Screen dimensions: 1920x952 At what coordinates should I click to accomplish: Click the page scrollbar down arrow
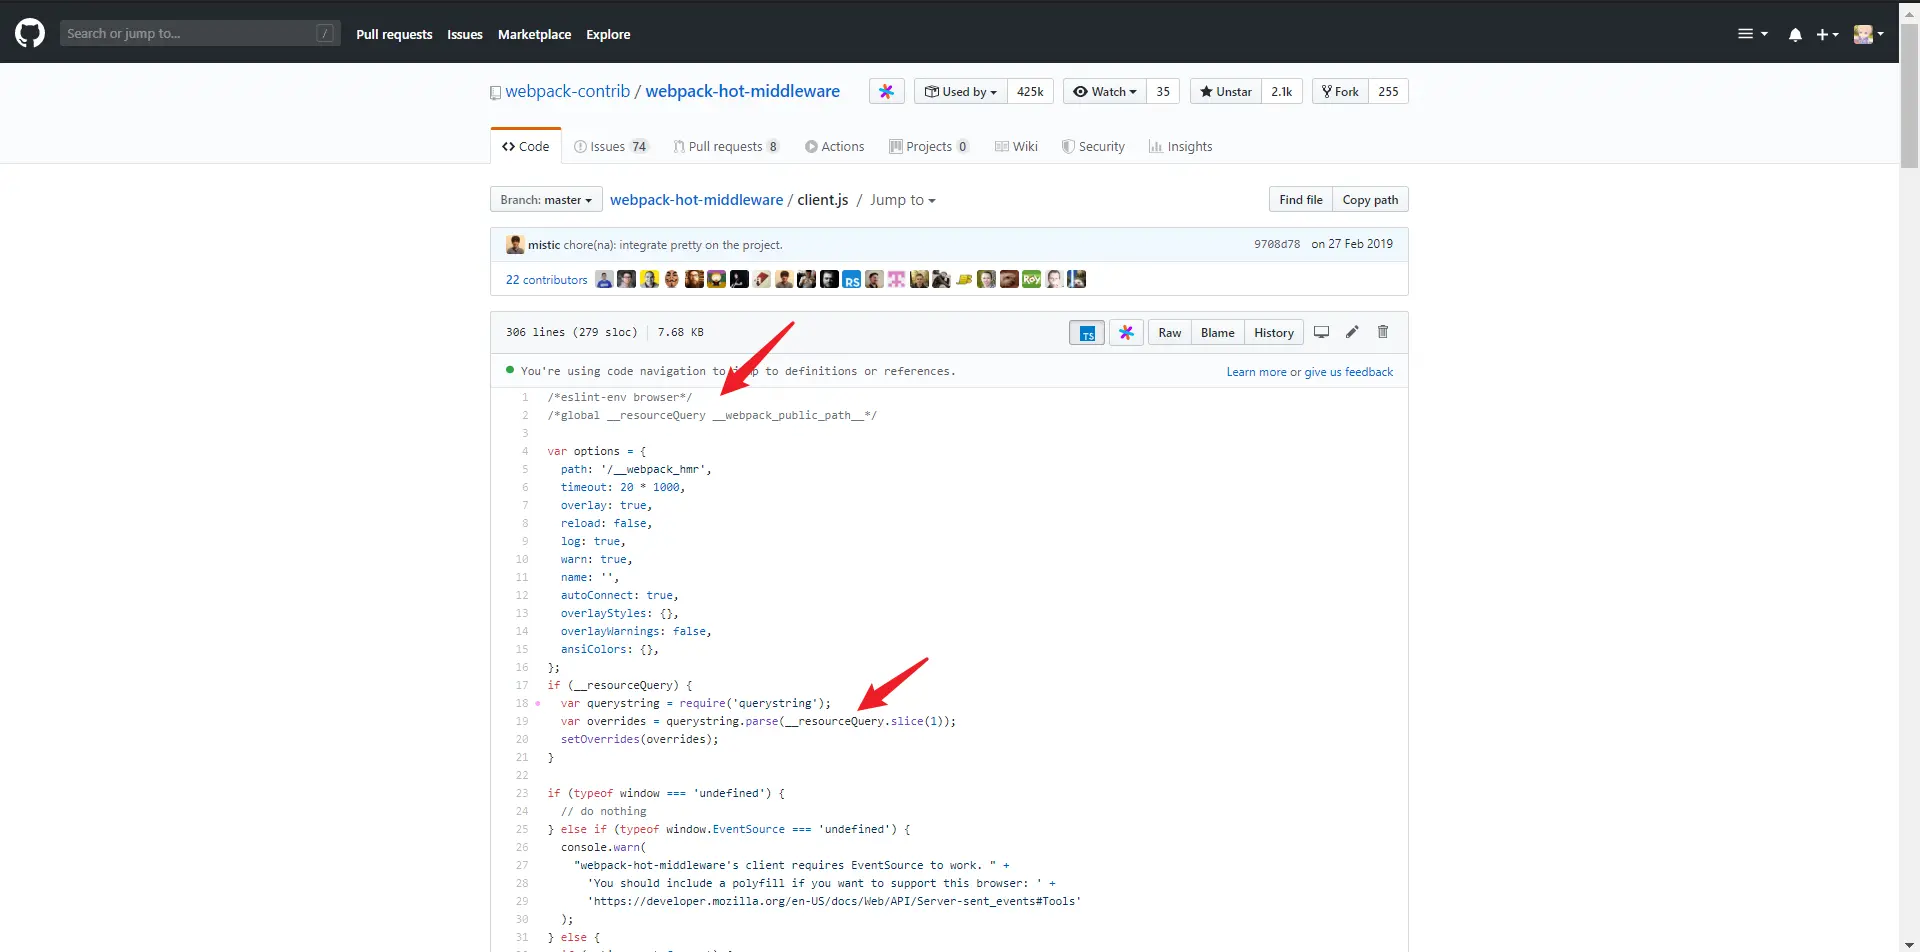(1909, 944)
